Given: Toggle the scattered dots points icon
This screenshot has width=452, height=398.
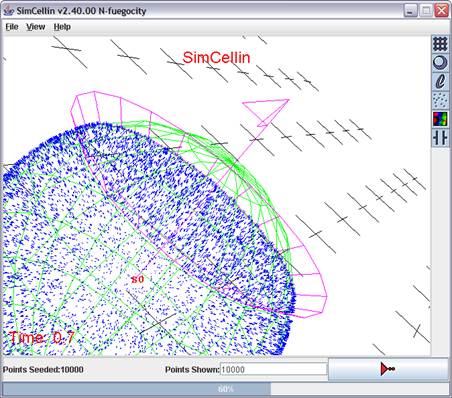Looking at the screenshot, I should point(440,100).
